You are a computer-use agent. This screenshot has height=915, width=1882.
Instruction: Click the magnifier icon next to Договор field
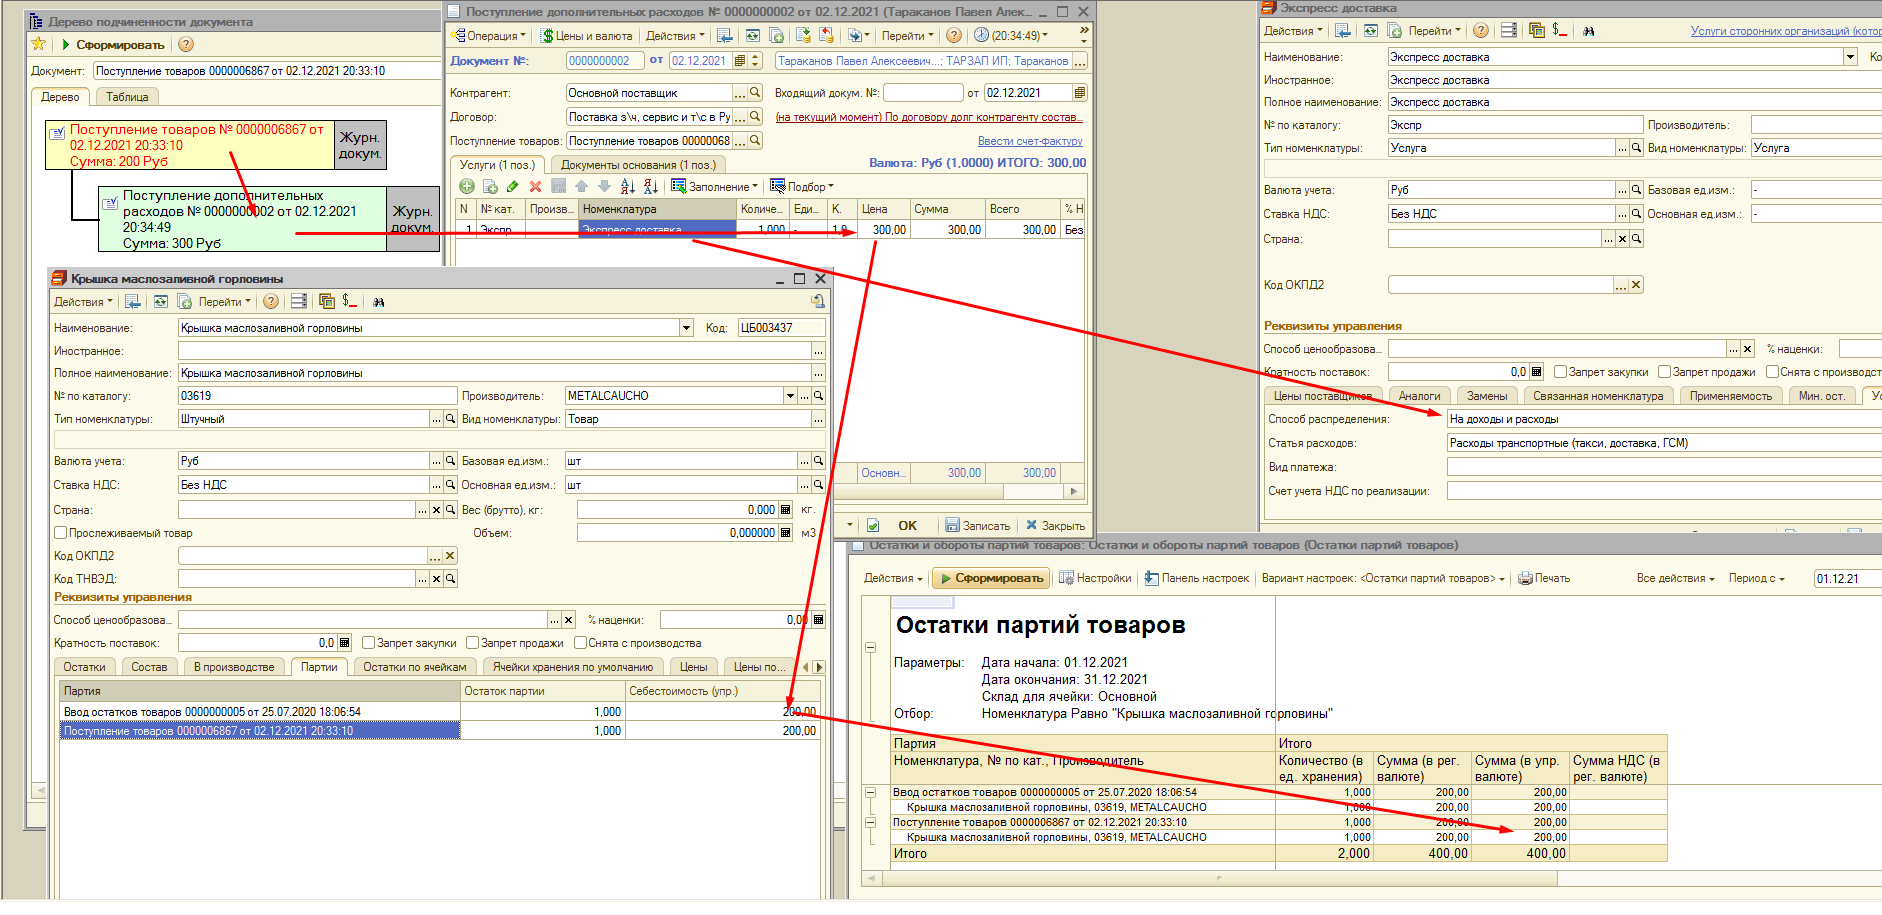click(755, 117)
